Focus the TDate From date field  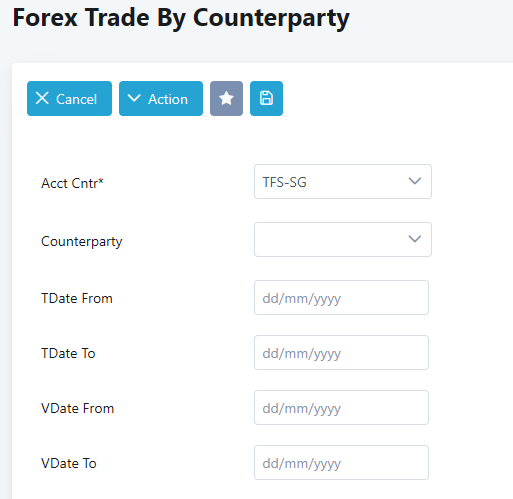coord(341,297)
